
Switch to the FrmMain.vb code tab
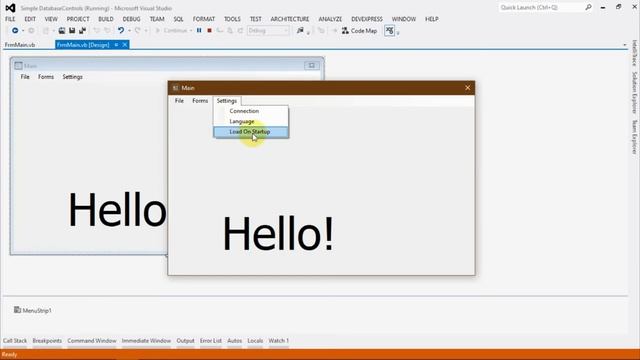point(20,45)
